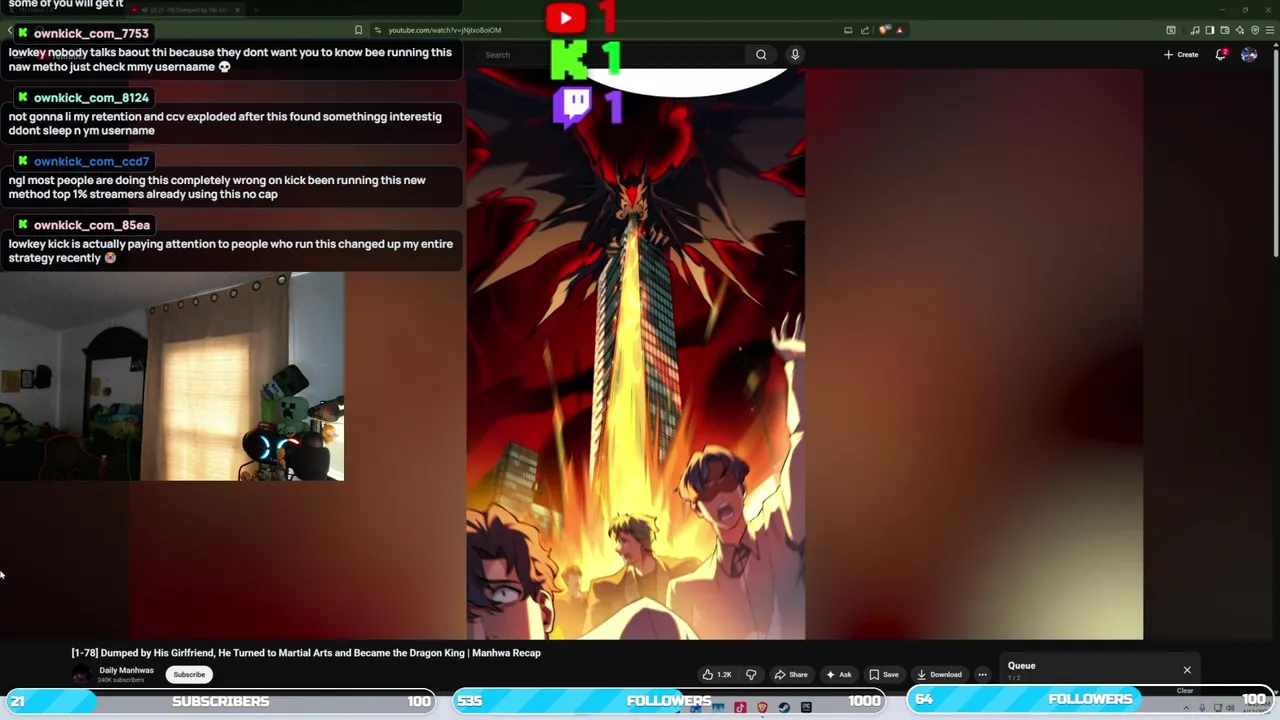Click the Create button on YouTube
1280x720 pixels.
pyautogui.click(x=1181, y=55)
